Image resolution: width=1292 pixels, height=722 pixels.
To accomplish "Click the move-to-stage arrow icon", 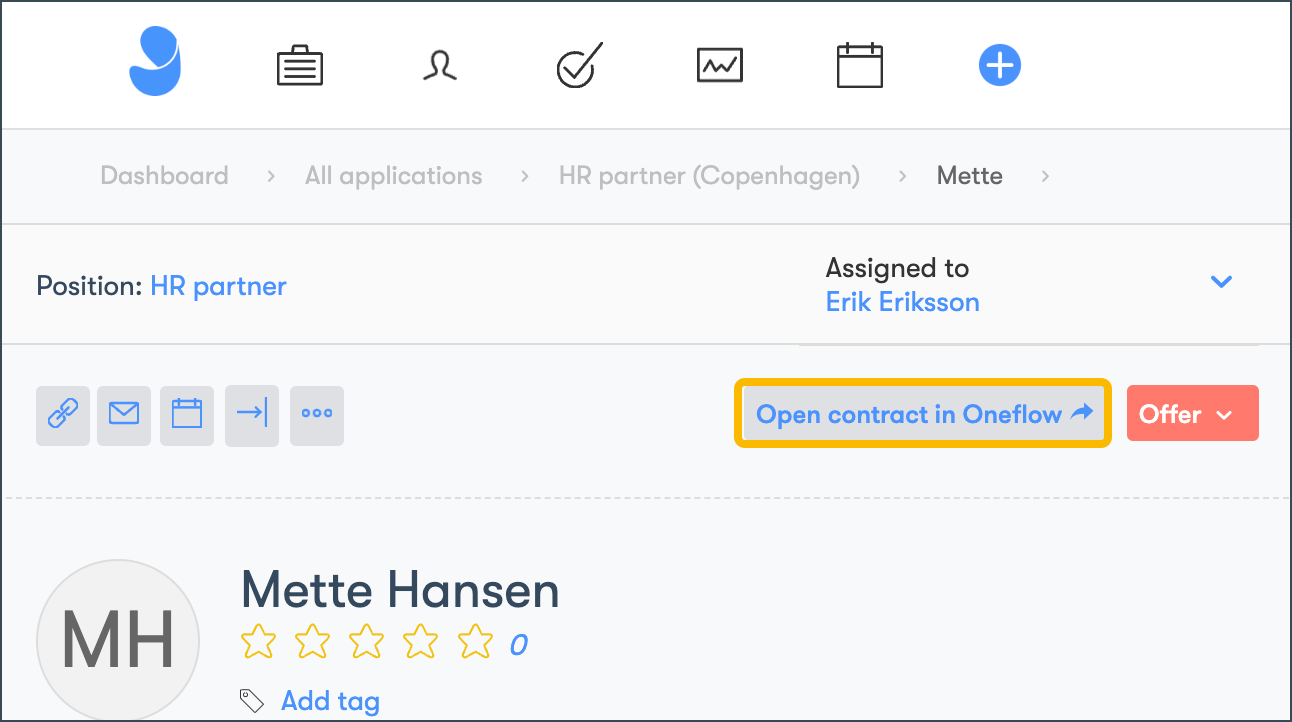I will 252,415.
